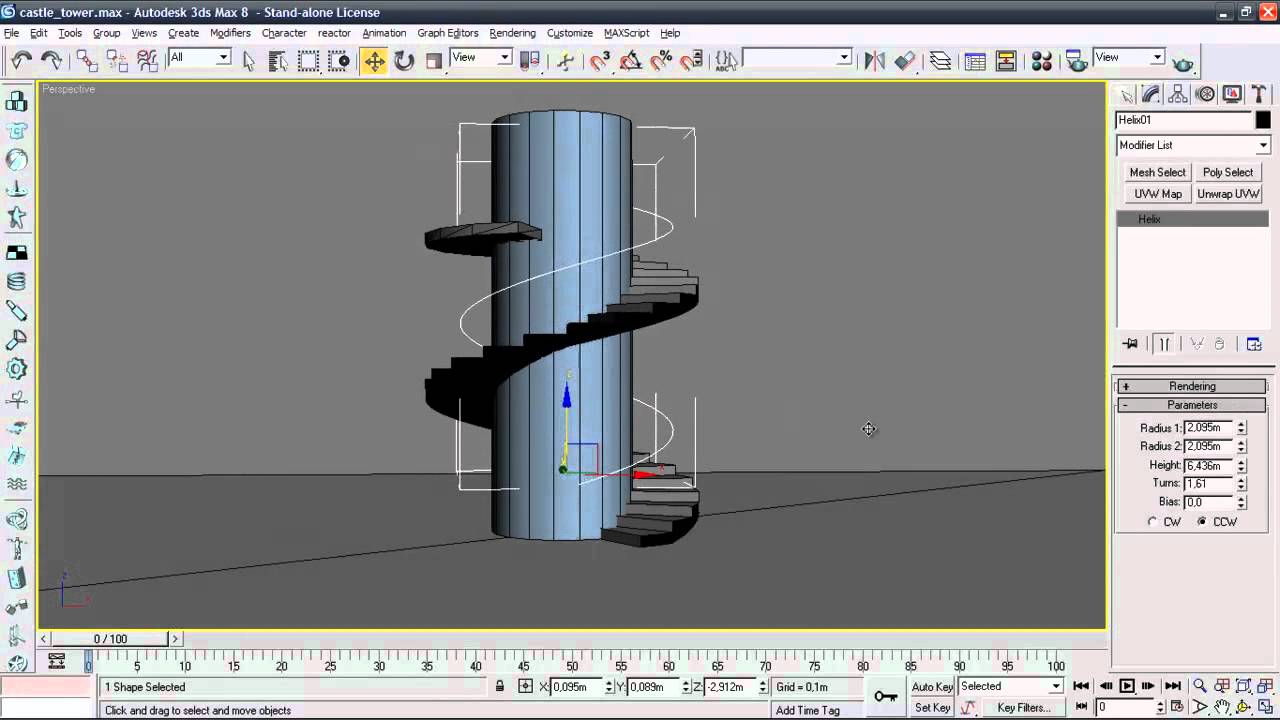Click the Bind to Space Warp icon
This screenshot has width=1280, height=720.
tap(147, 61)
